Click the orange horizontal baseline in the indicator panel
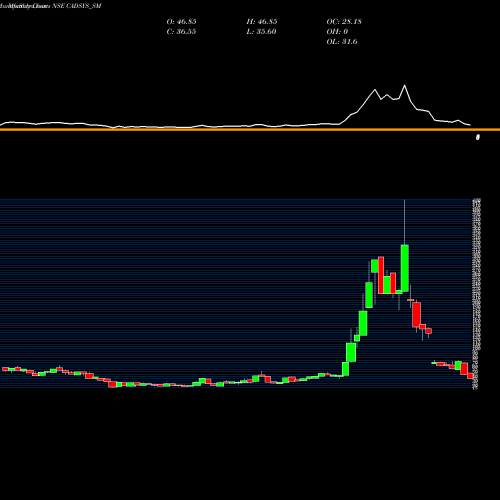Image resolution: width=500 pixels, height=500 pixels. [250, 129]
